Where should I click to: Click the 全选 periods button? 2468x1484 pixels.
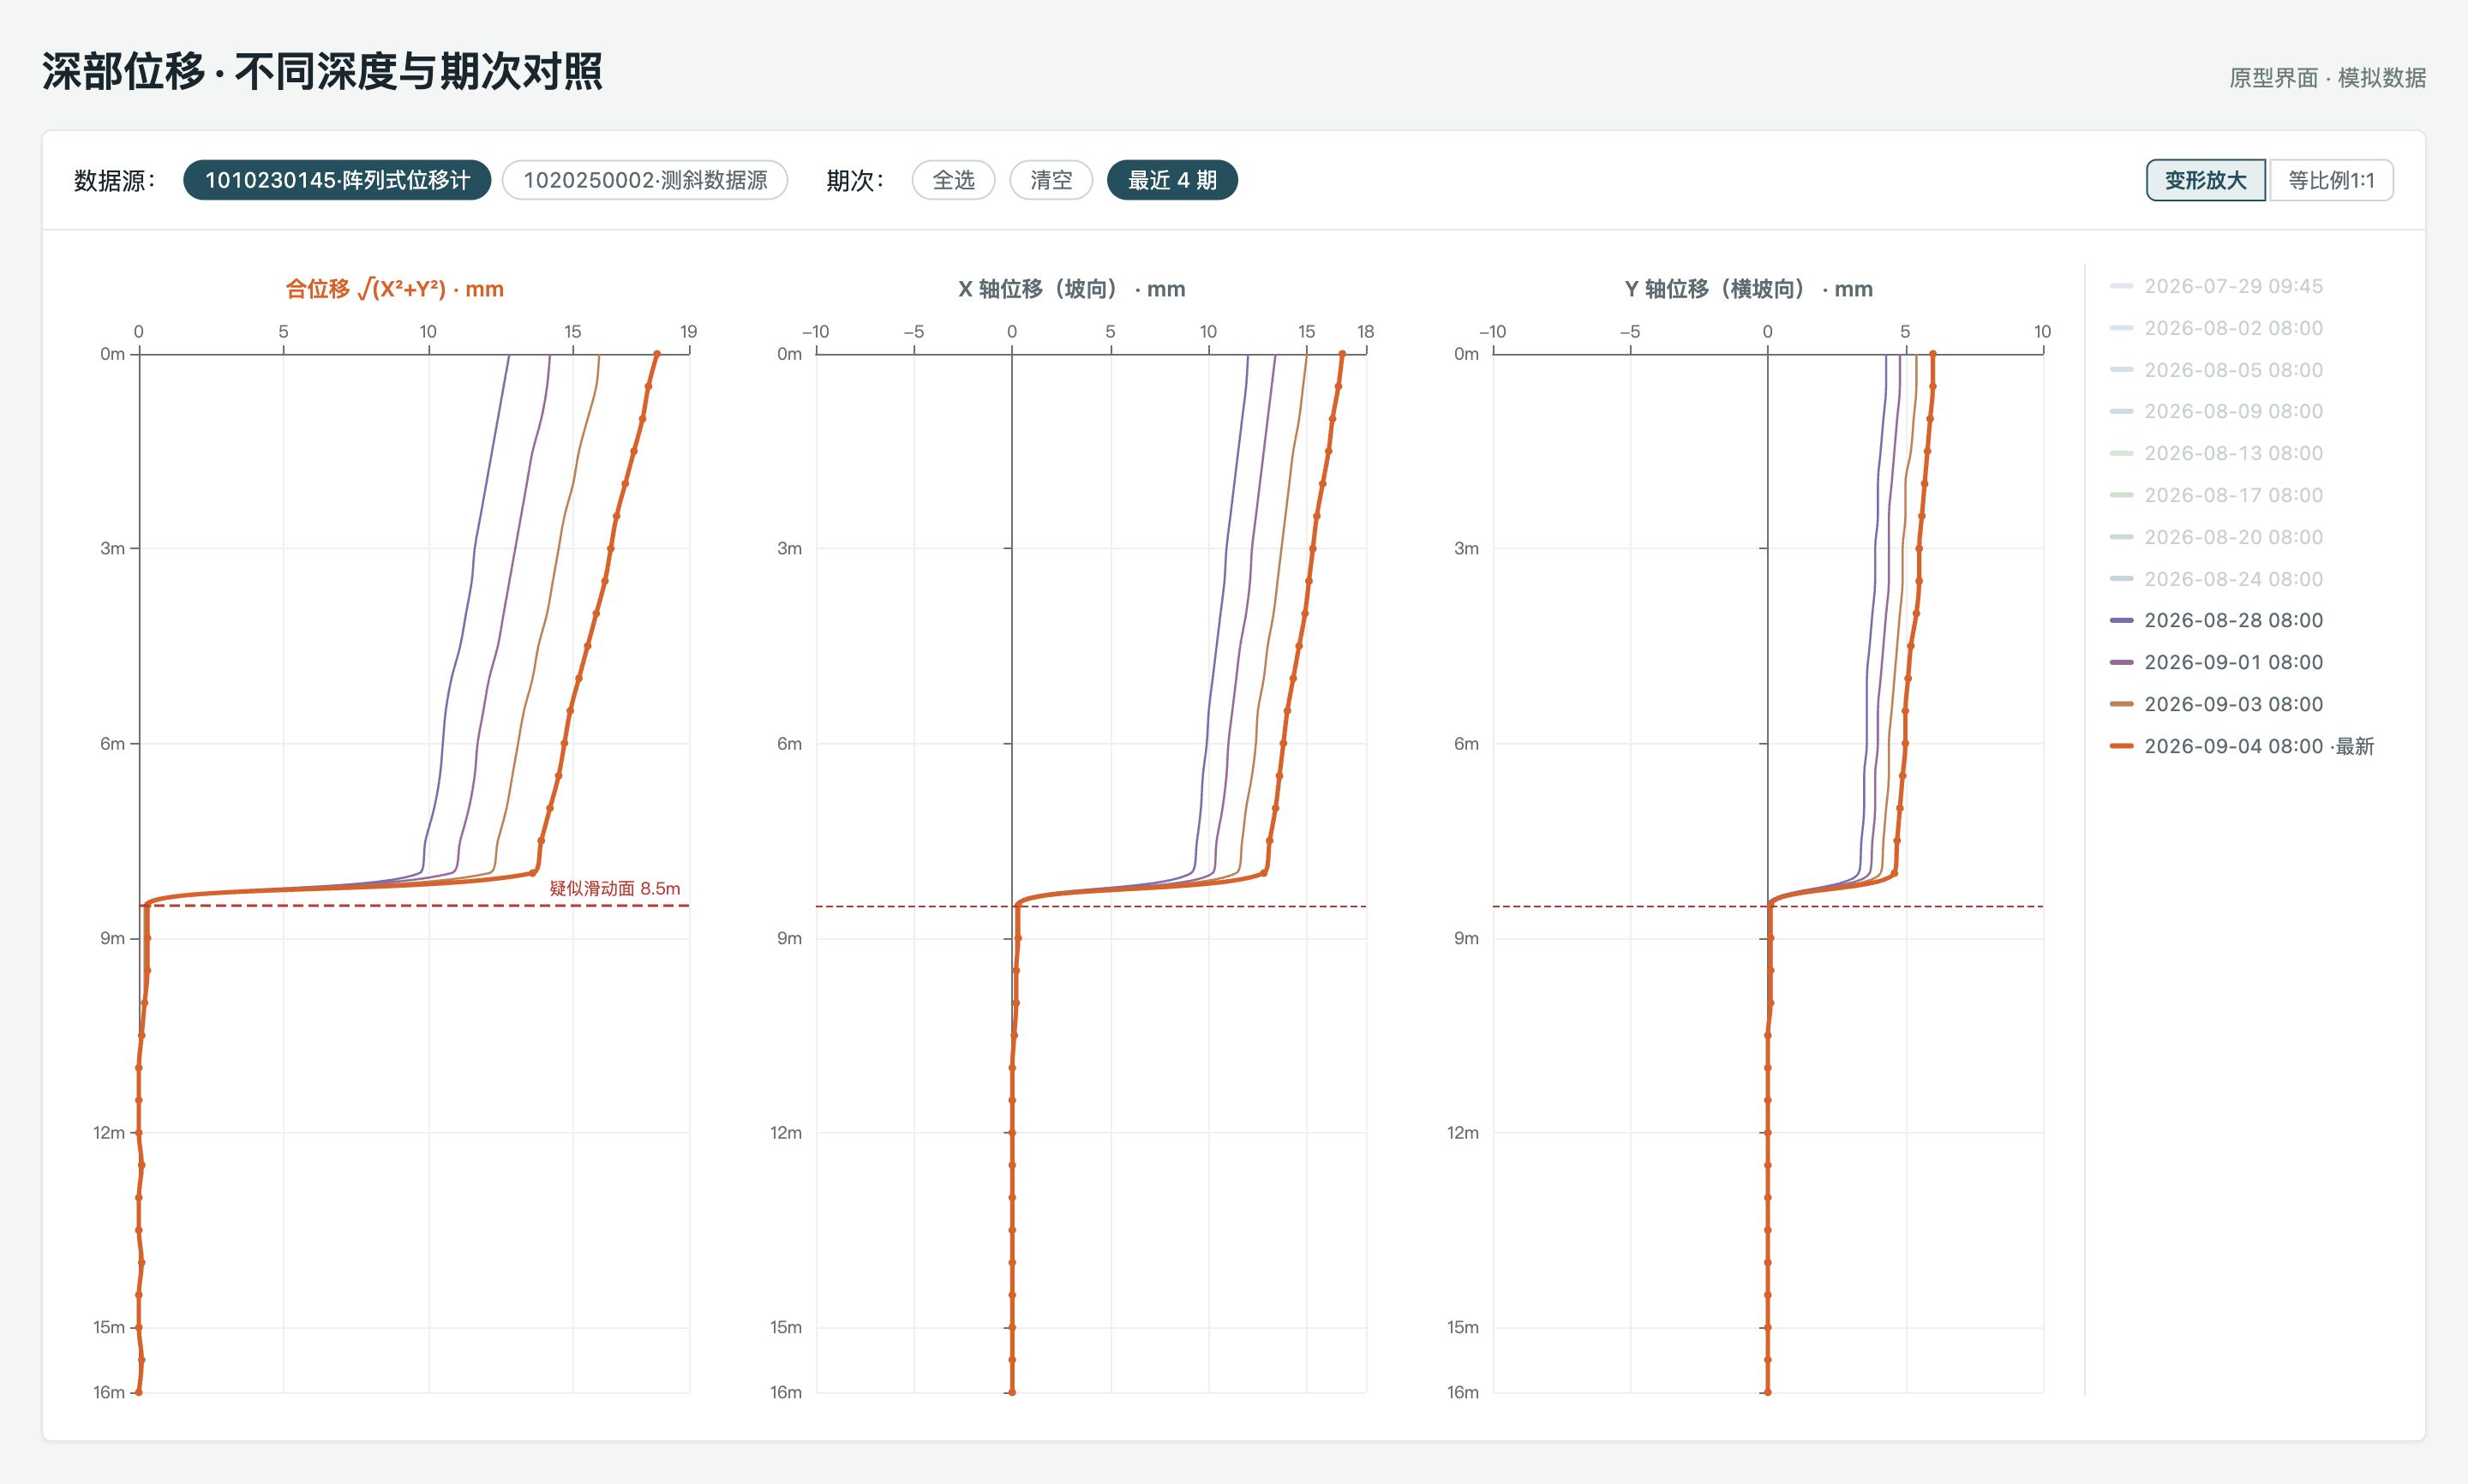[953, 180]
